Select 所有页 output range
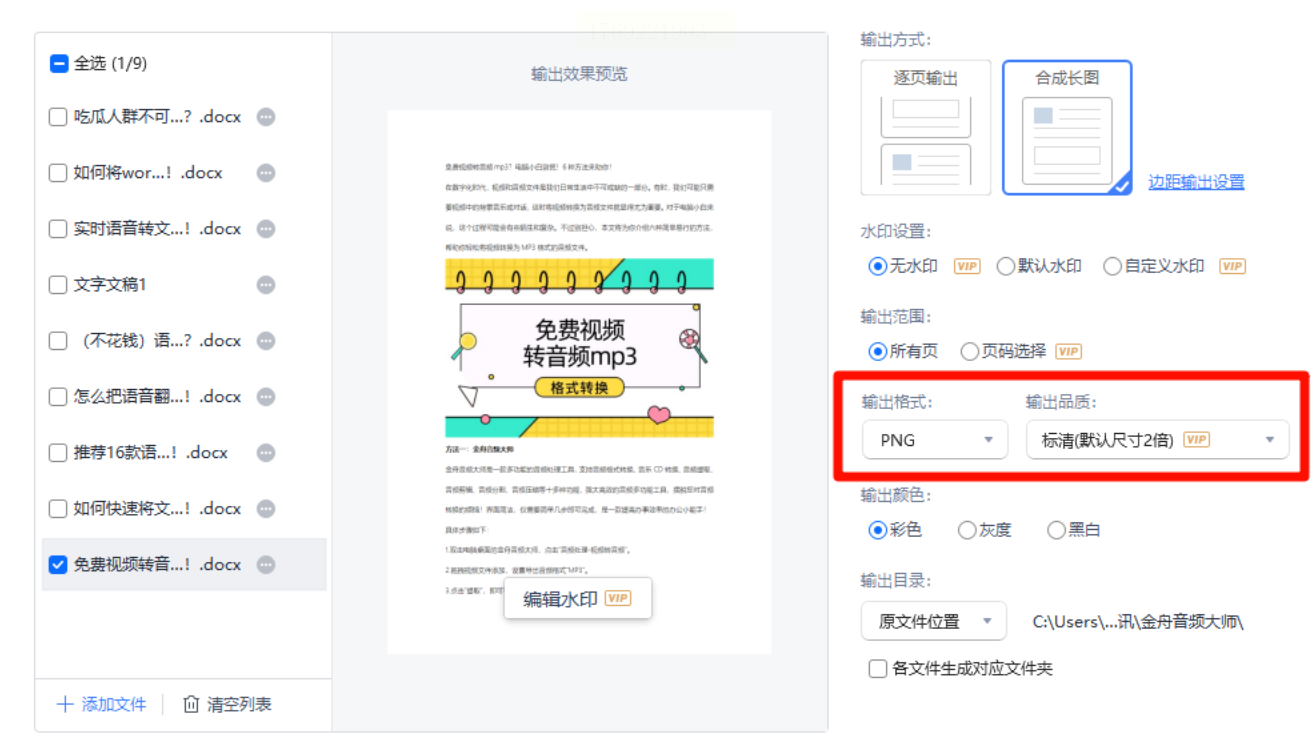 tap(878, 351)
